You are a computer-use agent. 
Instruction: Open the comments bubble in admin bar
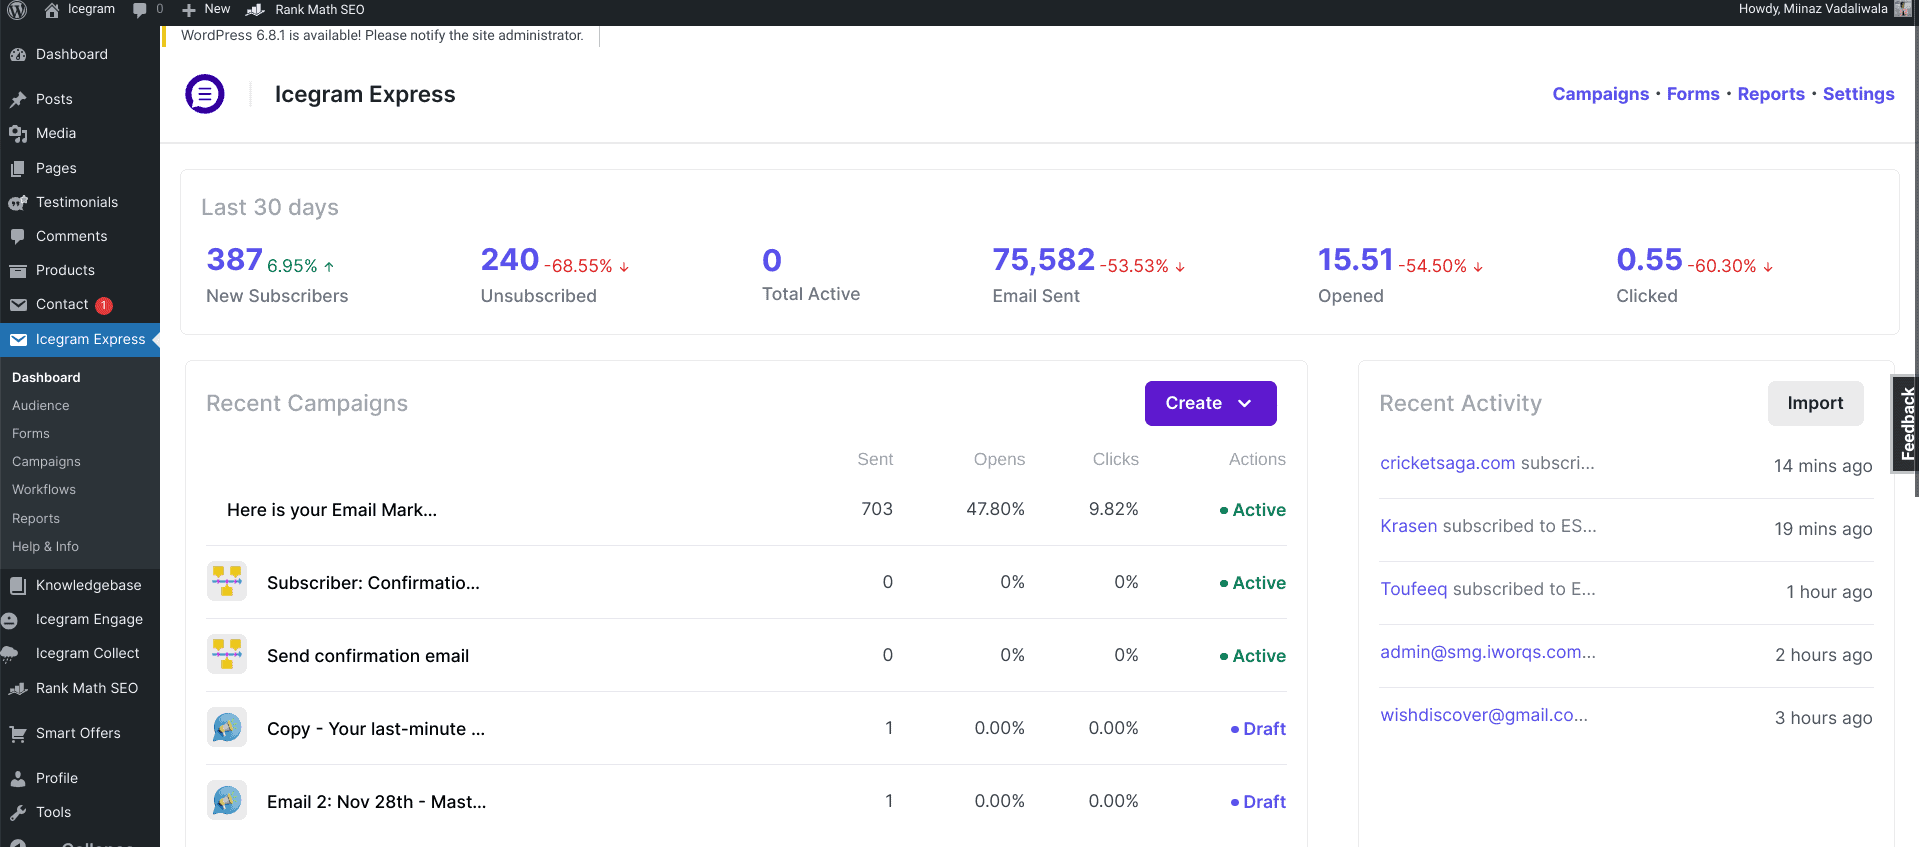pyautogui.click(x=140, y=10)
